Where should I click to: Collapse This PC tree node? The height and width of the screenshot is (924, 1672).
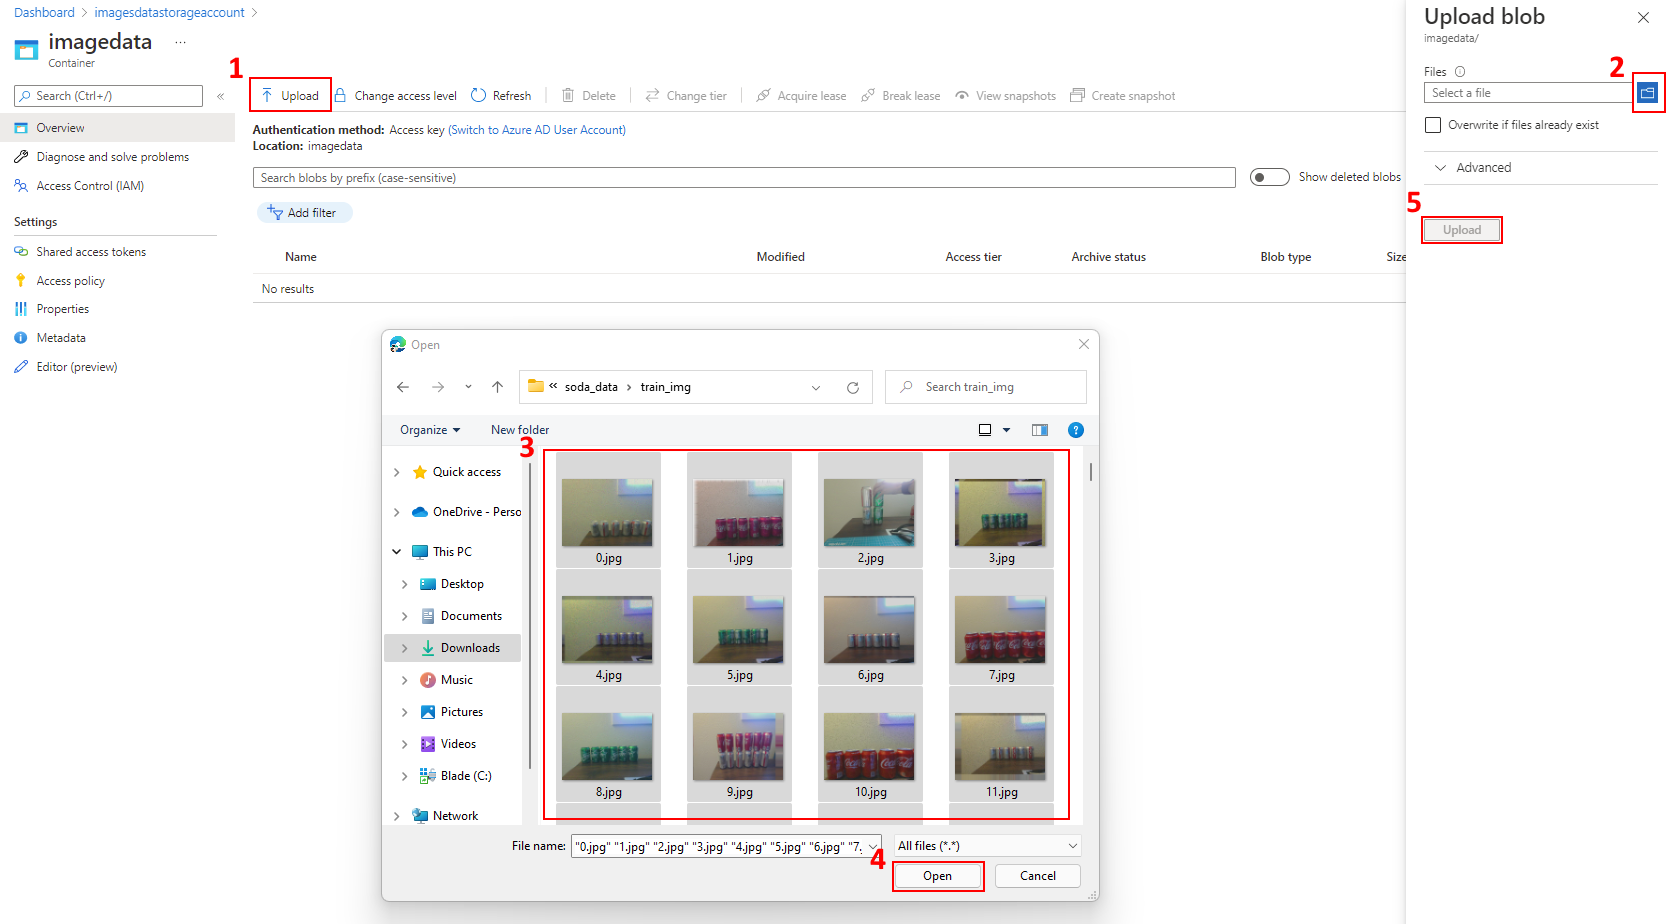pyautogui.click(x=397, y=552)
